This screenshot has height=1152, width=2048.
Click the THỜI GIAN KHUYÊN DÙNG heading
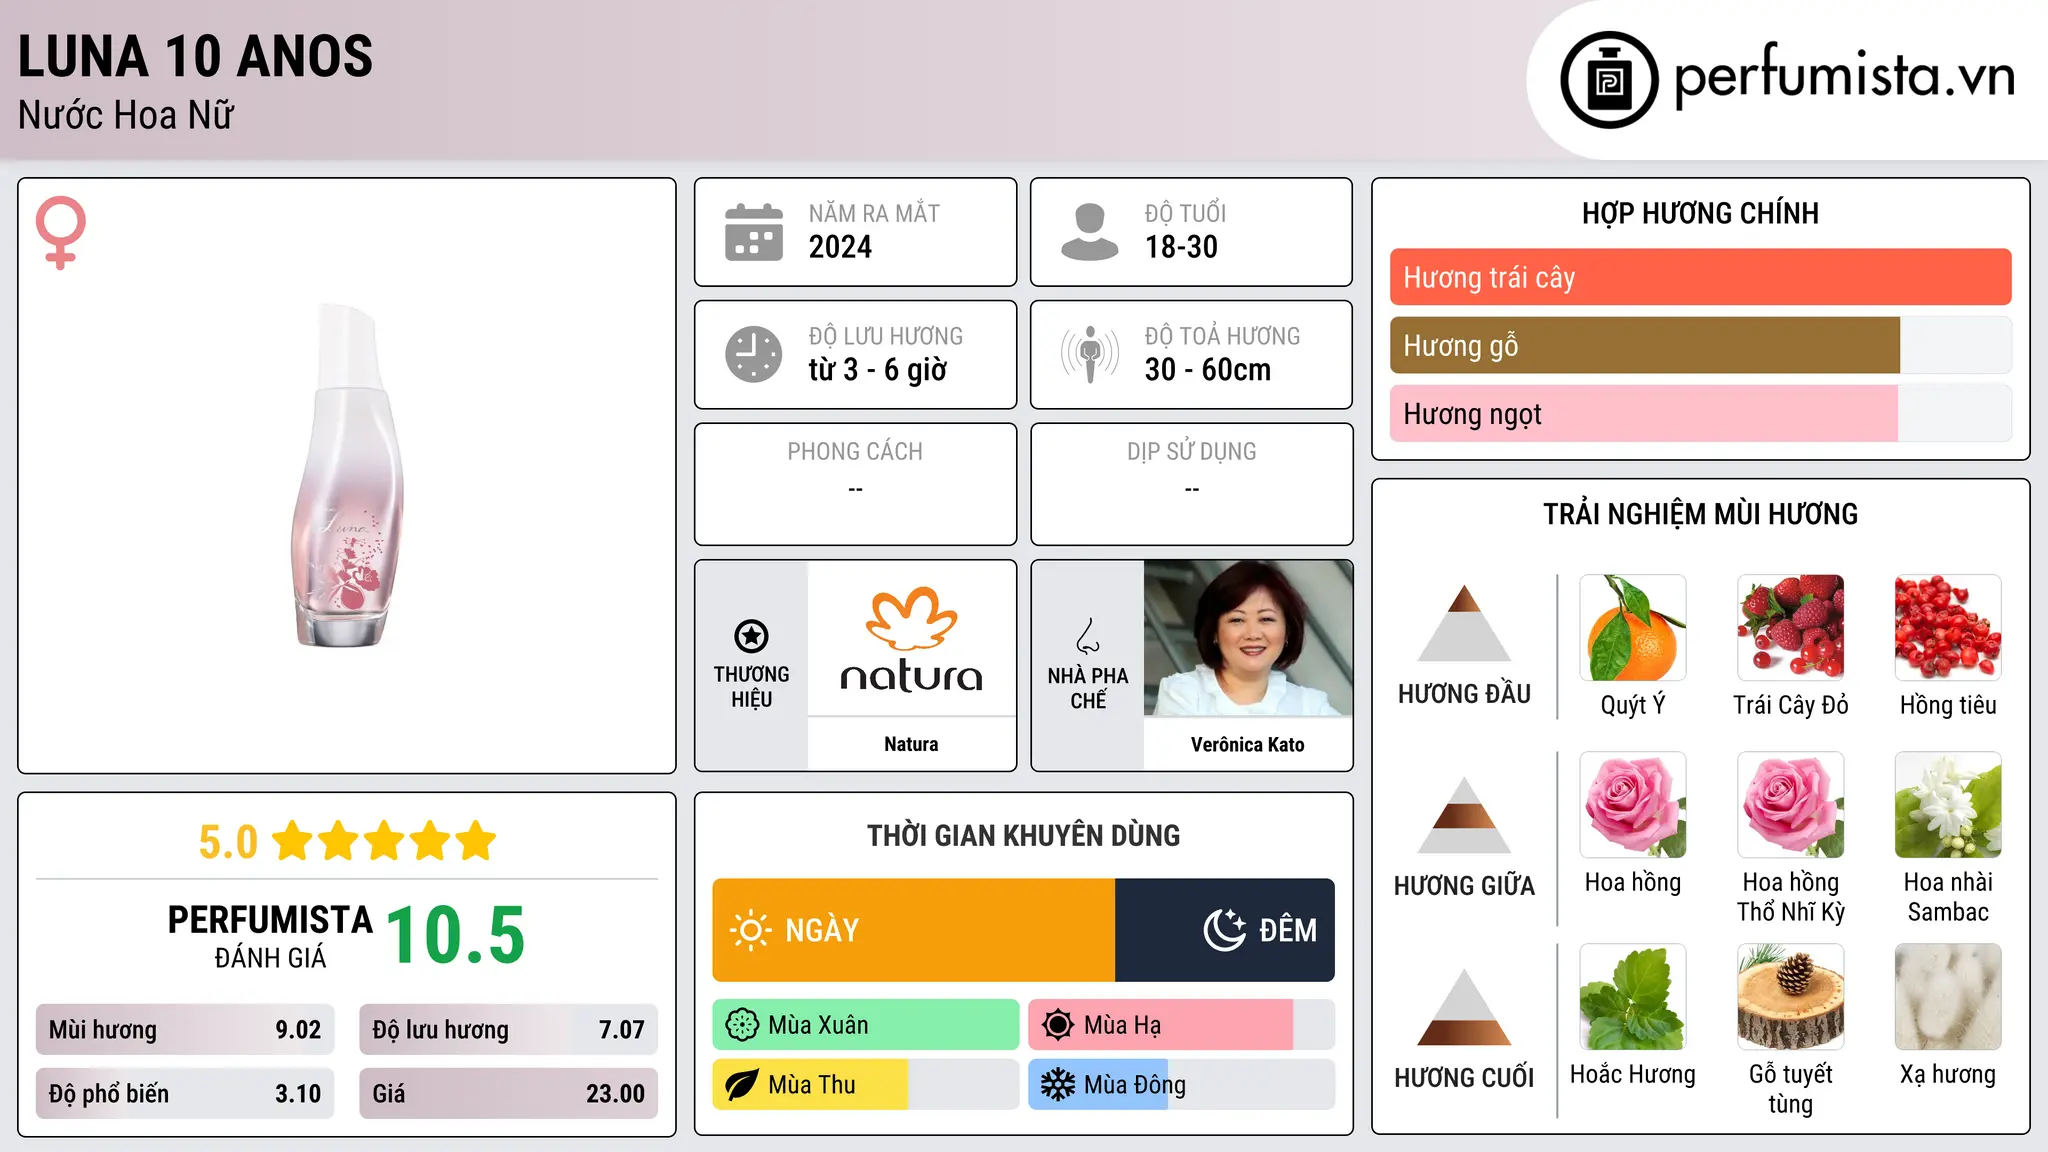point(1023,836)
